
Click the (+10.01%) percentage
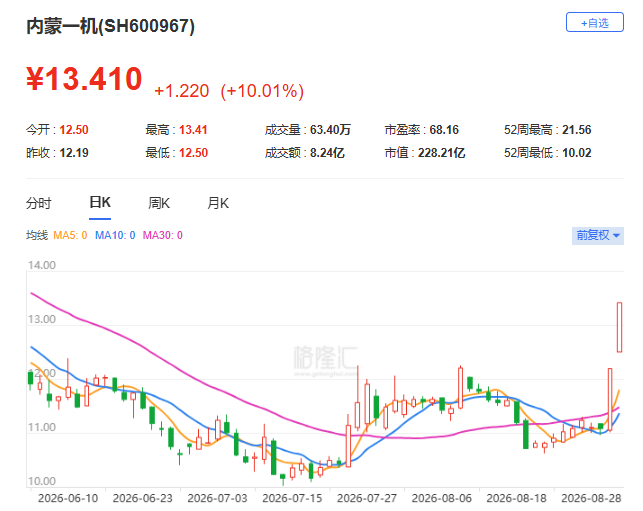[x=262, y=91]
